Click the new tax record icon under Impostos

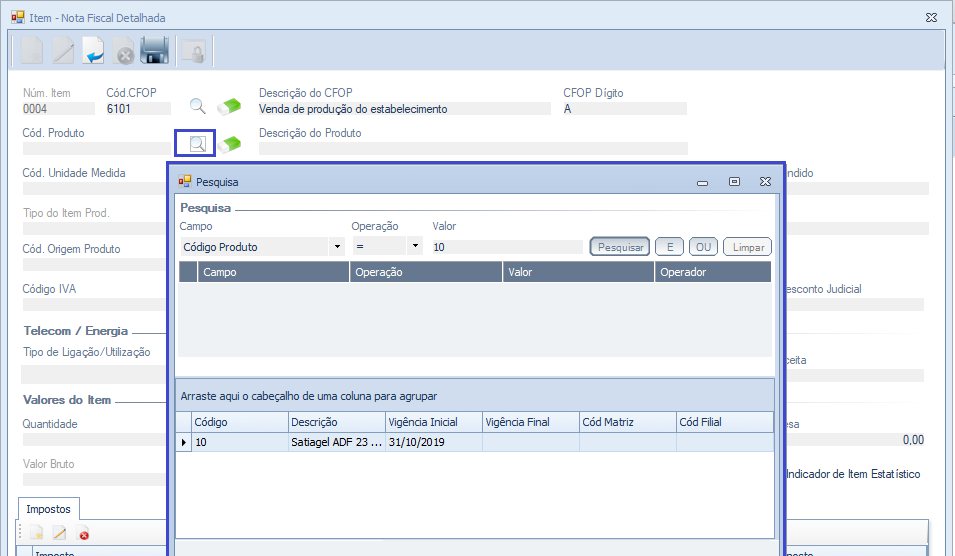(35, 534)
